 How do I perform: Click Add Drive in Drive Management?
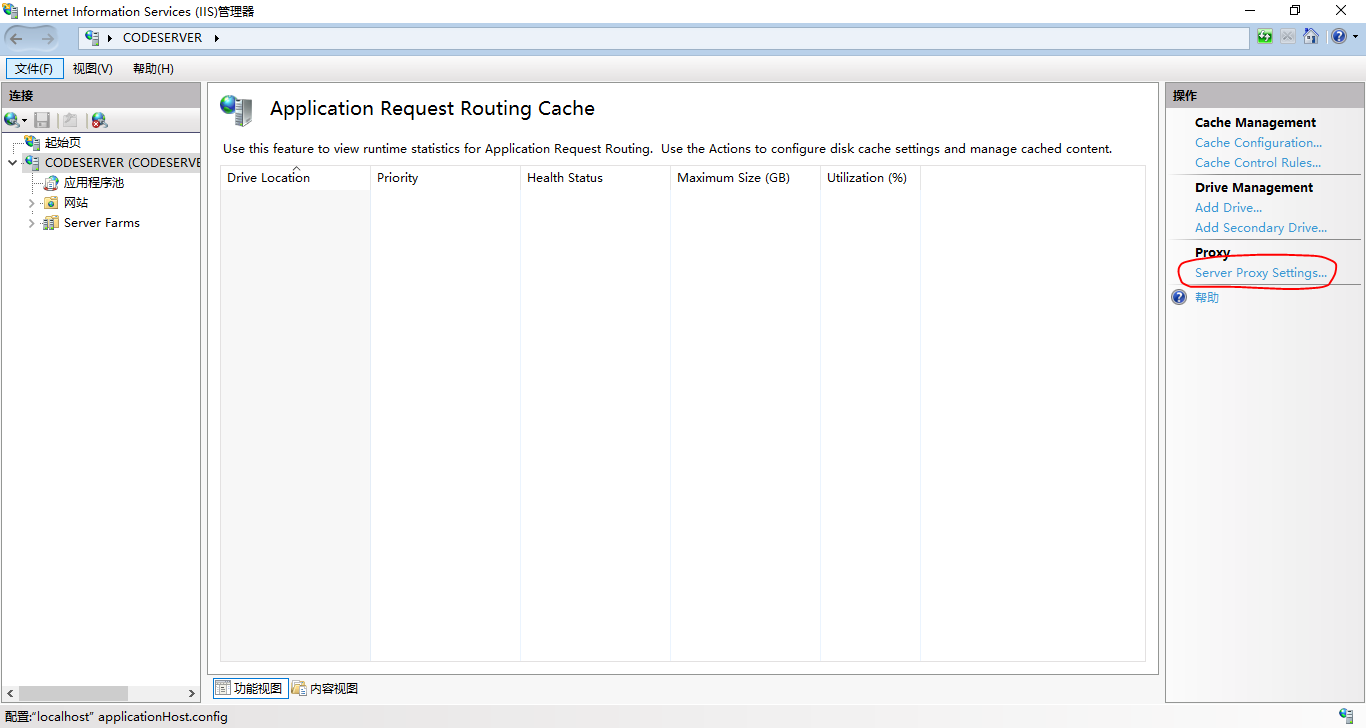click(1228, 208)
